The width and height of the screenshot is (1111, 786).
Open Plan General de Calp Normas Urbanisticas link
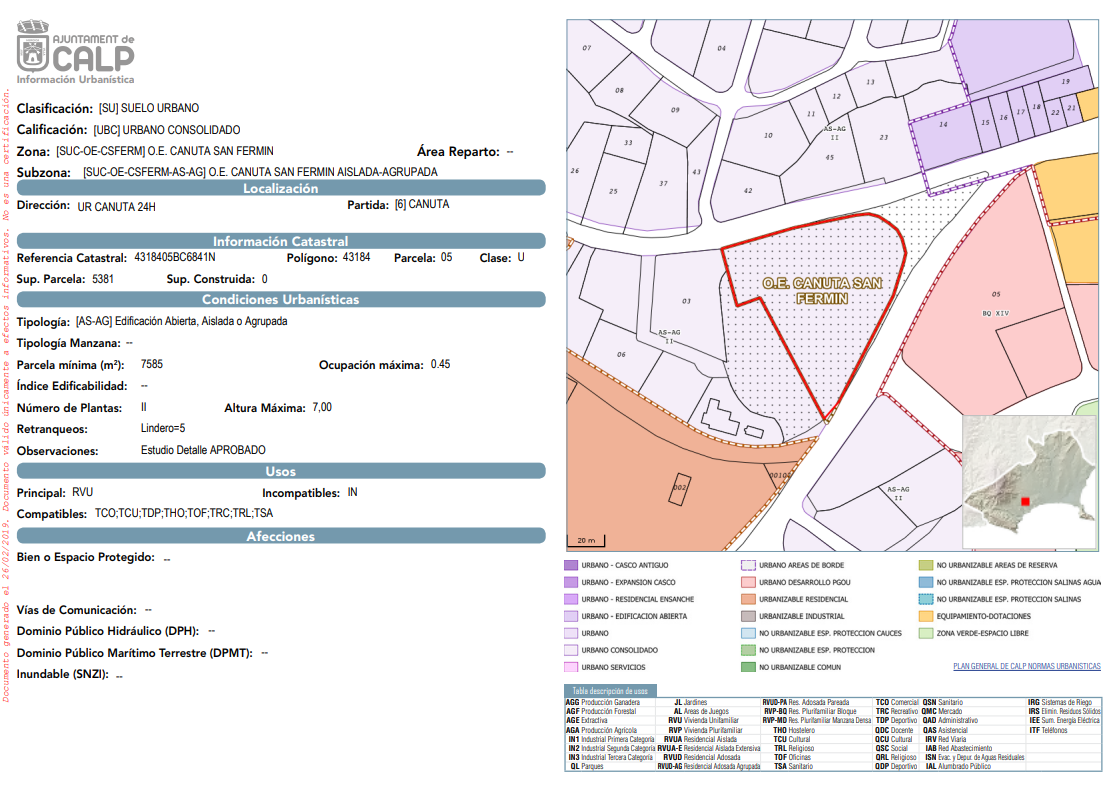(1026, 666)
